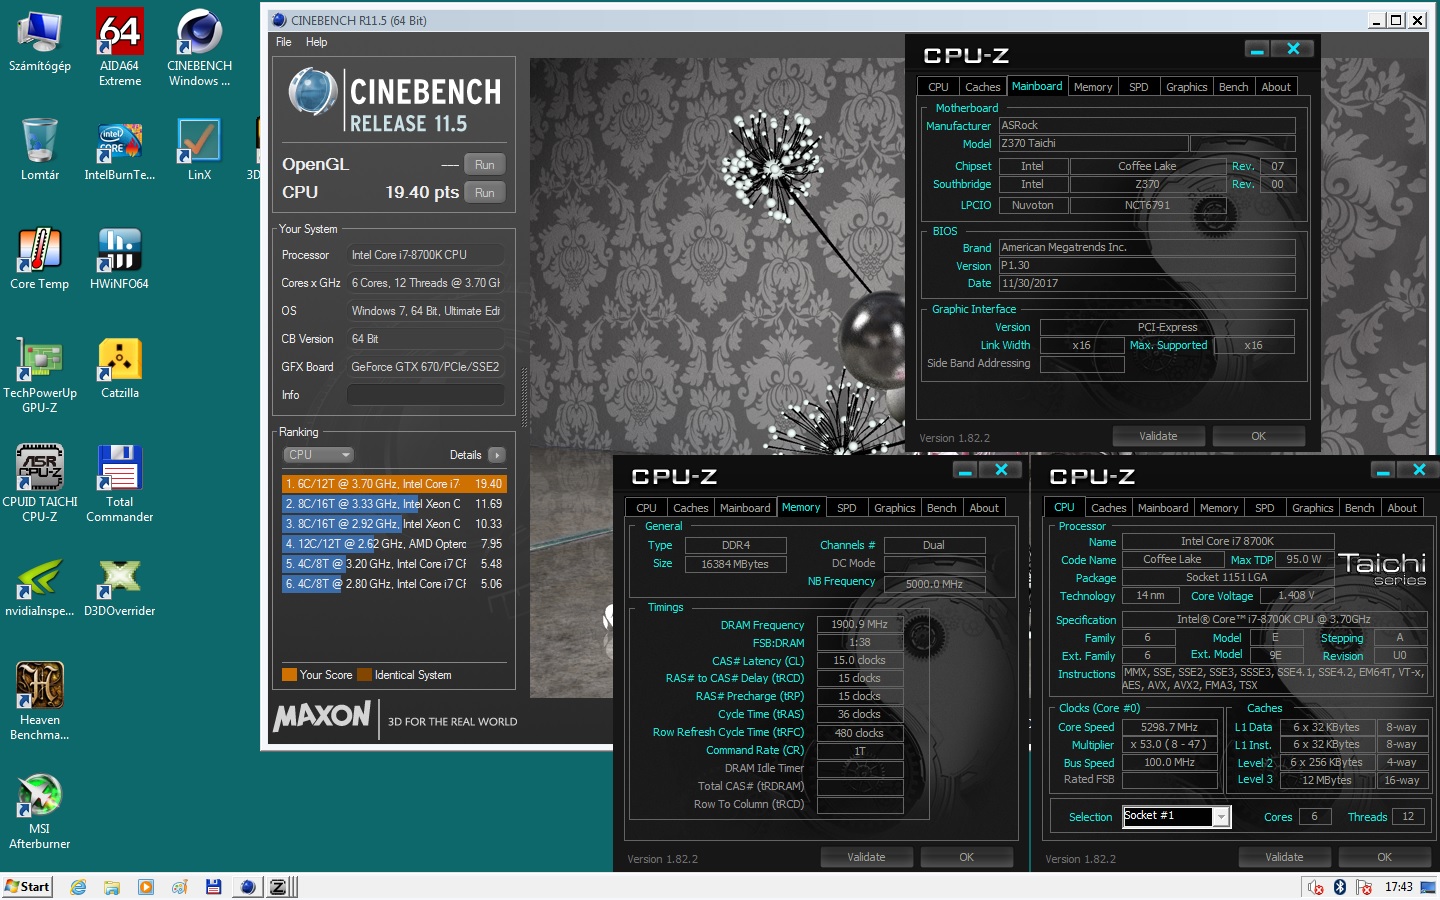The image size is (1440, 900).
Task: Select the Lomtár recycle bin icon
Action: pos(40,150)
